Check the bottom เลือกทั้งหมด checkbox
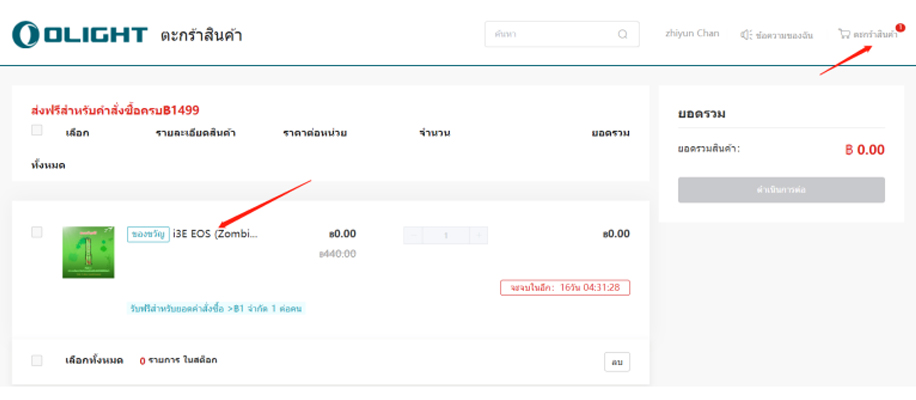 click(x=37, y=360)
